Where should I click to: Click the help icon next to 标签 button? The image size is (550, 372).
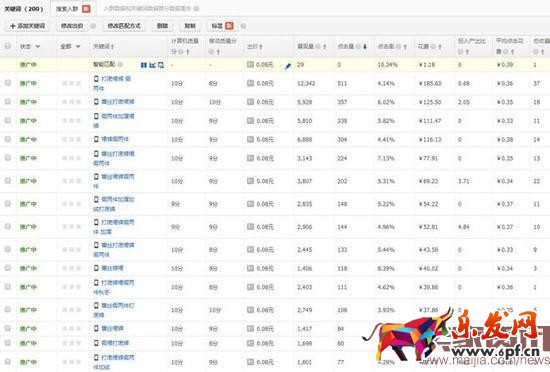point(243,26)
